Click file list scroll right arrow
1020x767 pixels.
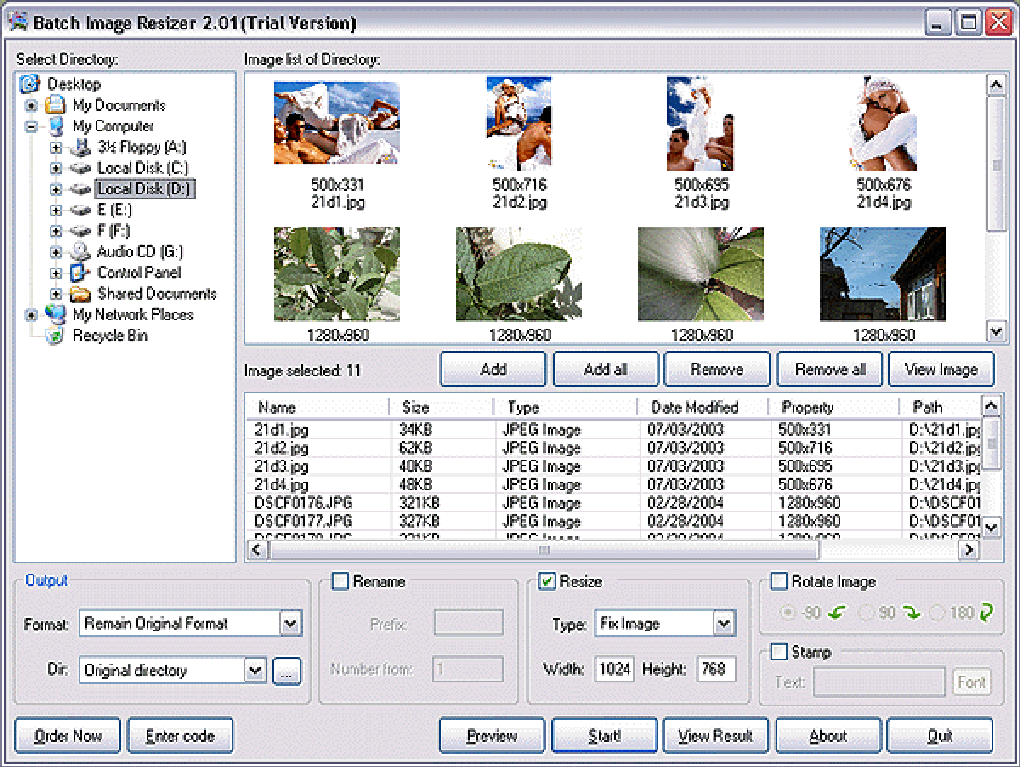coord(969,550)
